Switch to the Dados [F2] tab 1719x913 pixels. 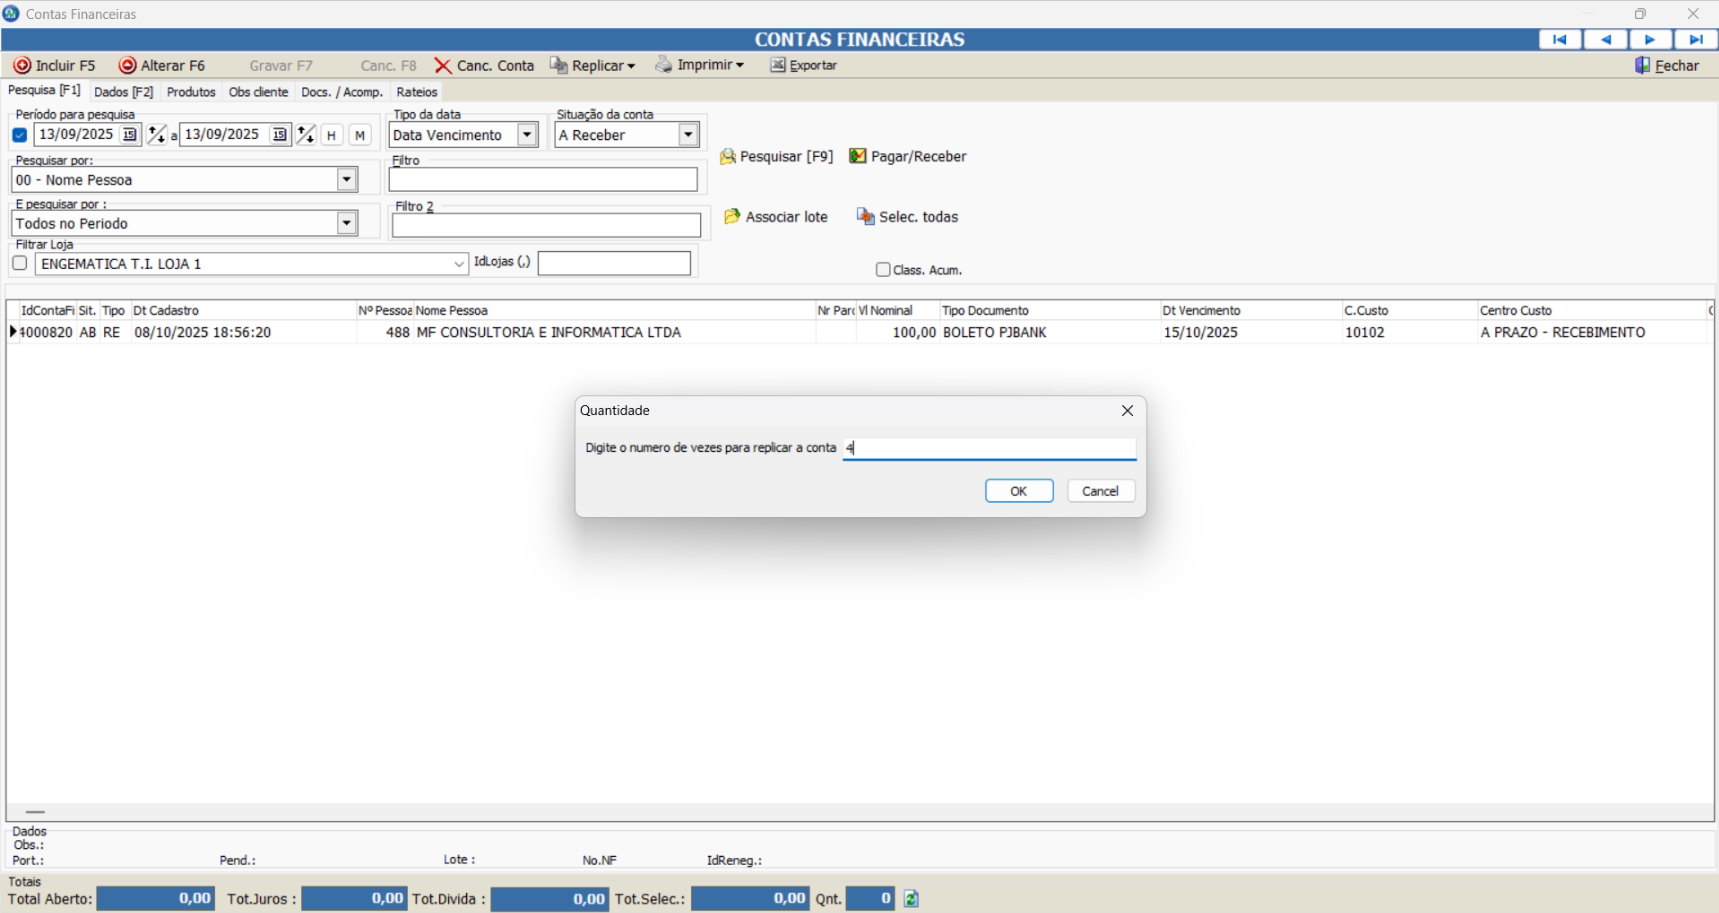tap(123, 92)
